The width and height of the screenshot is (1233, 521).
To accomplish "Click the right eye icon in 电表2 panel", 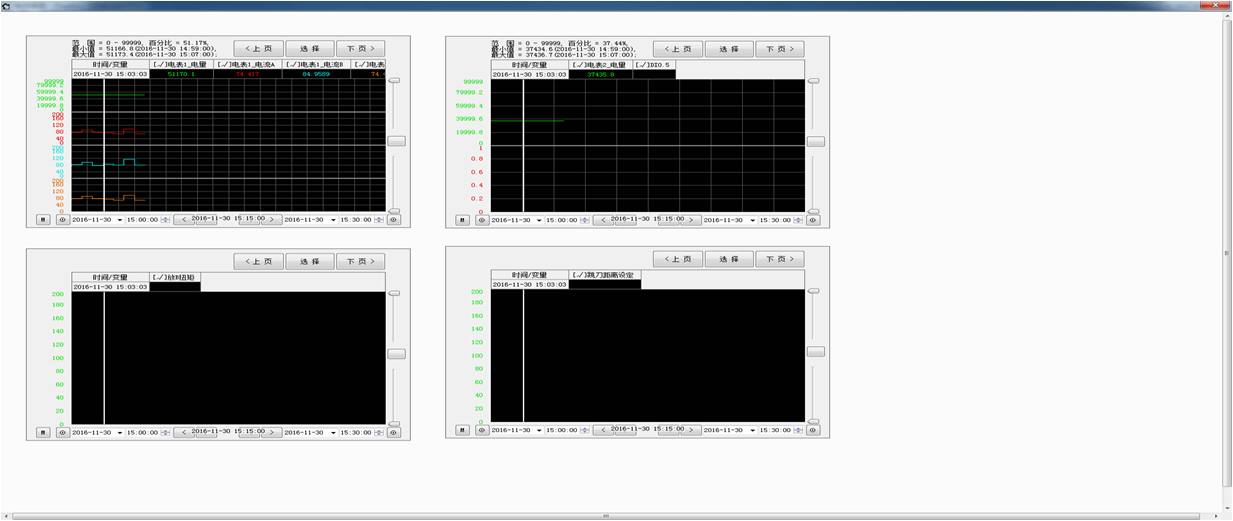I will (x=814, y=220).
